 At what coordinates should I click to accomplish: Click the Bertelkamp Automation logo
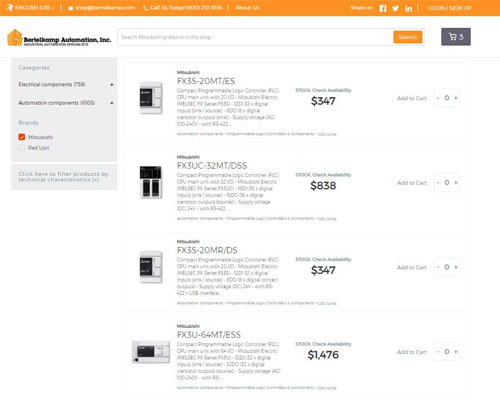click(59, 38)
